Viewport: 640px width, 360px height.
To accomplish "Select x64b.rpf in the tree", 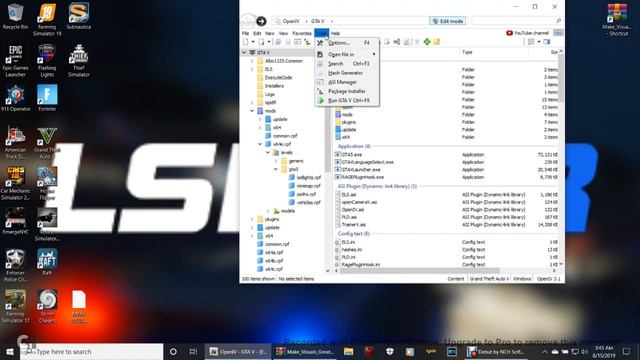I will (x=274, y=261).
